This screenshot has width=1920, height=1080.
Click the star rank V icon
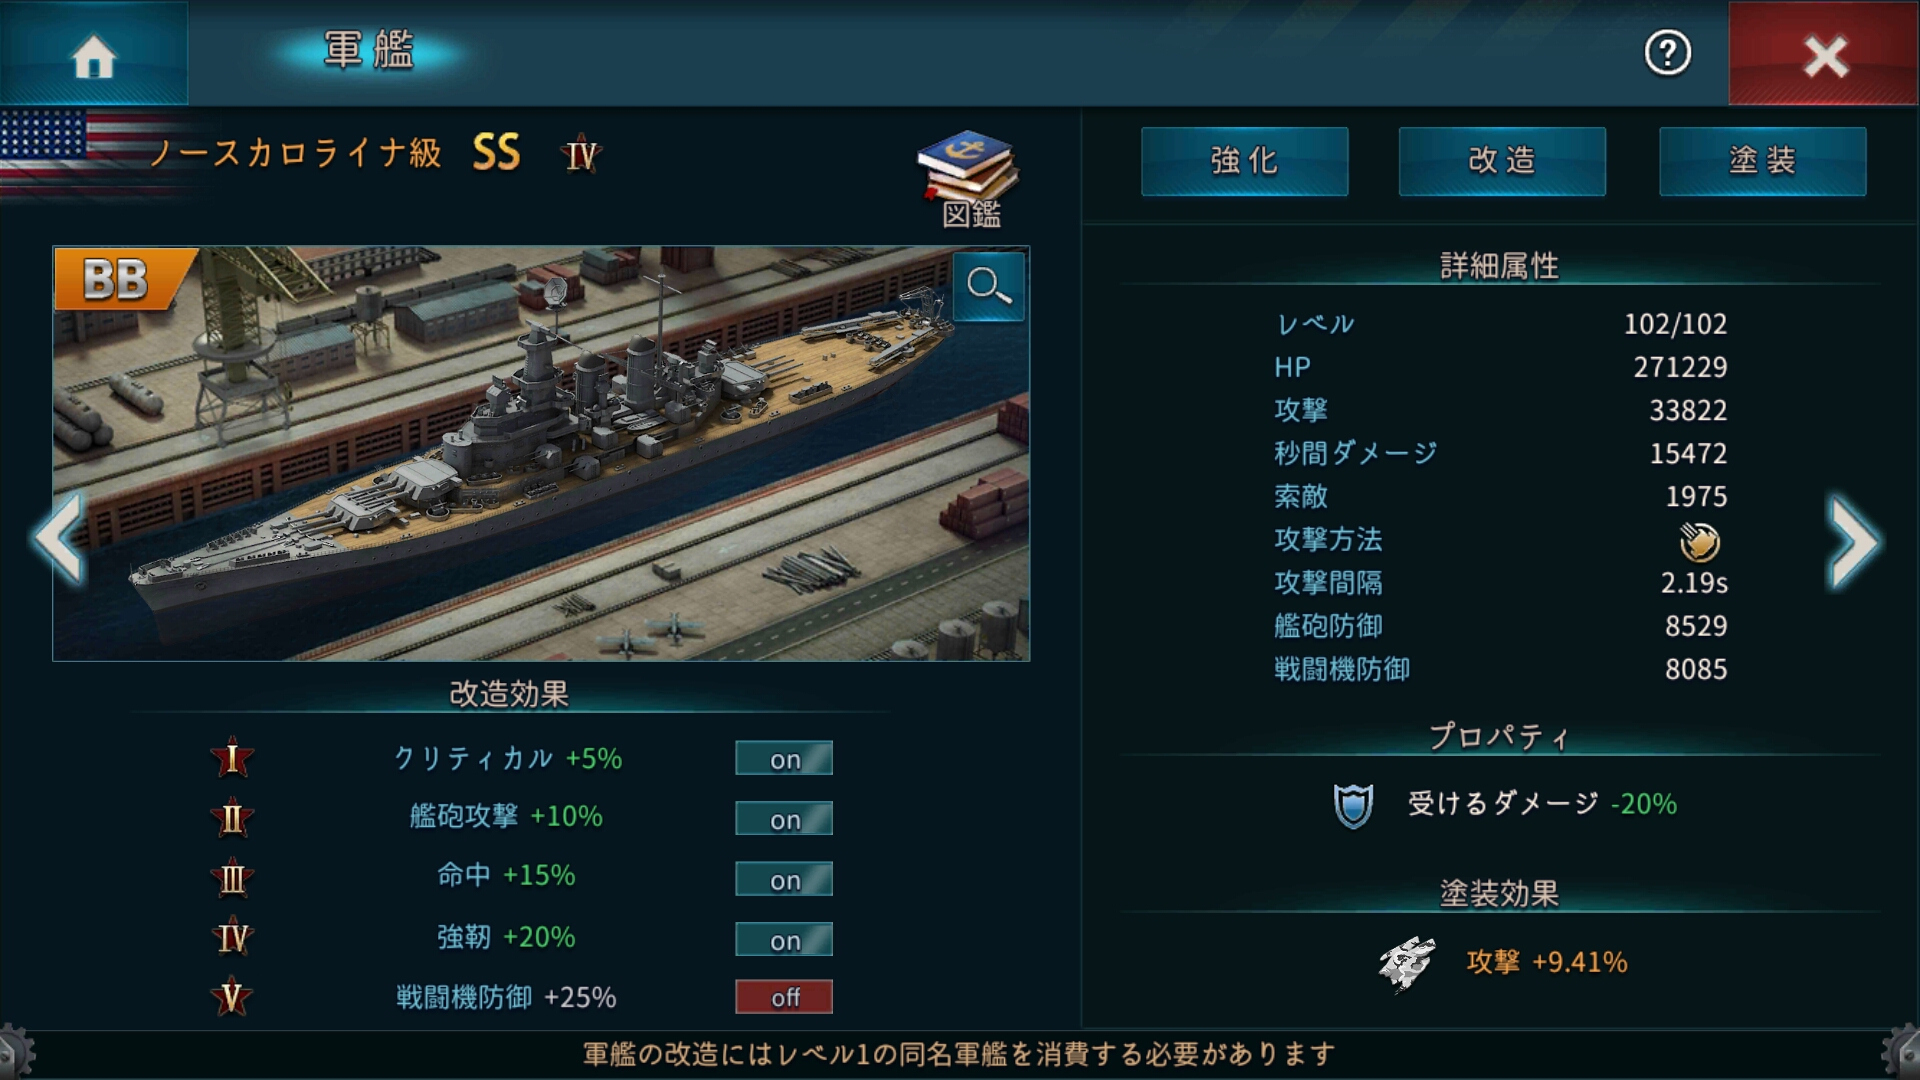(x=232, y=997)
